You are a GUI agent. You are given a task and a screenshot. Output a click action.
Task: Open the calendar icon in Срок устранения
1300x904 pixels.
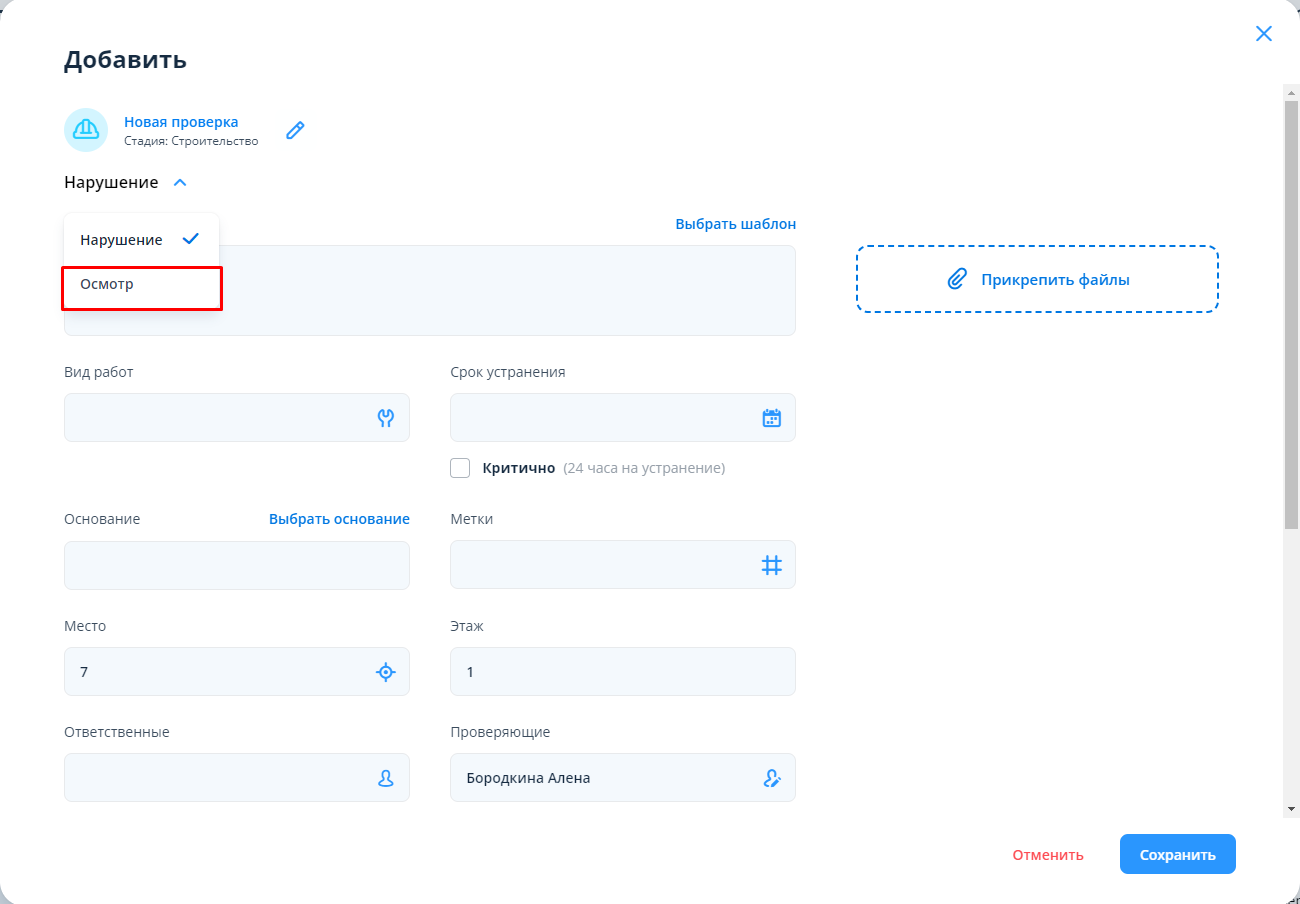coord(771,418)
